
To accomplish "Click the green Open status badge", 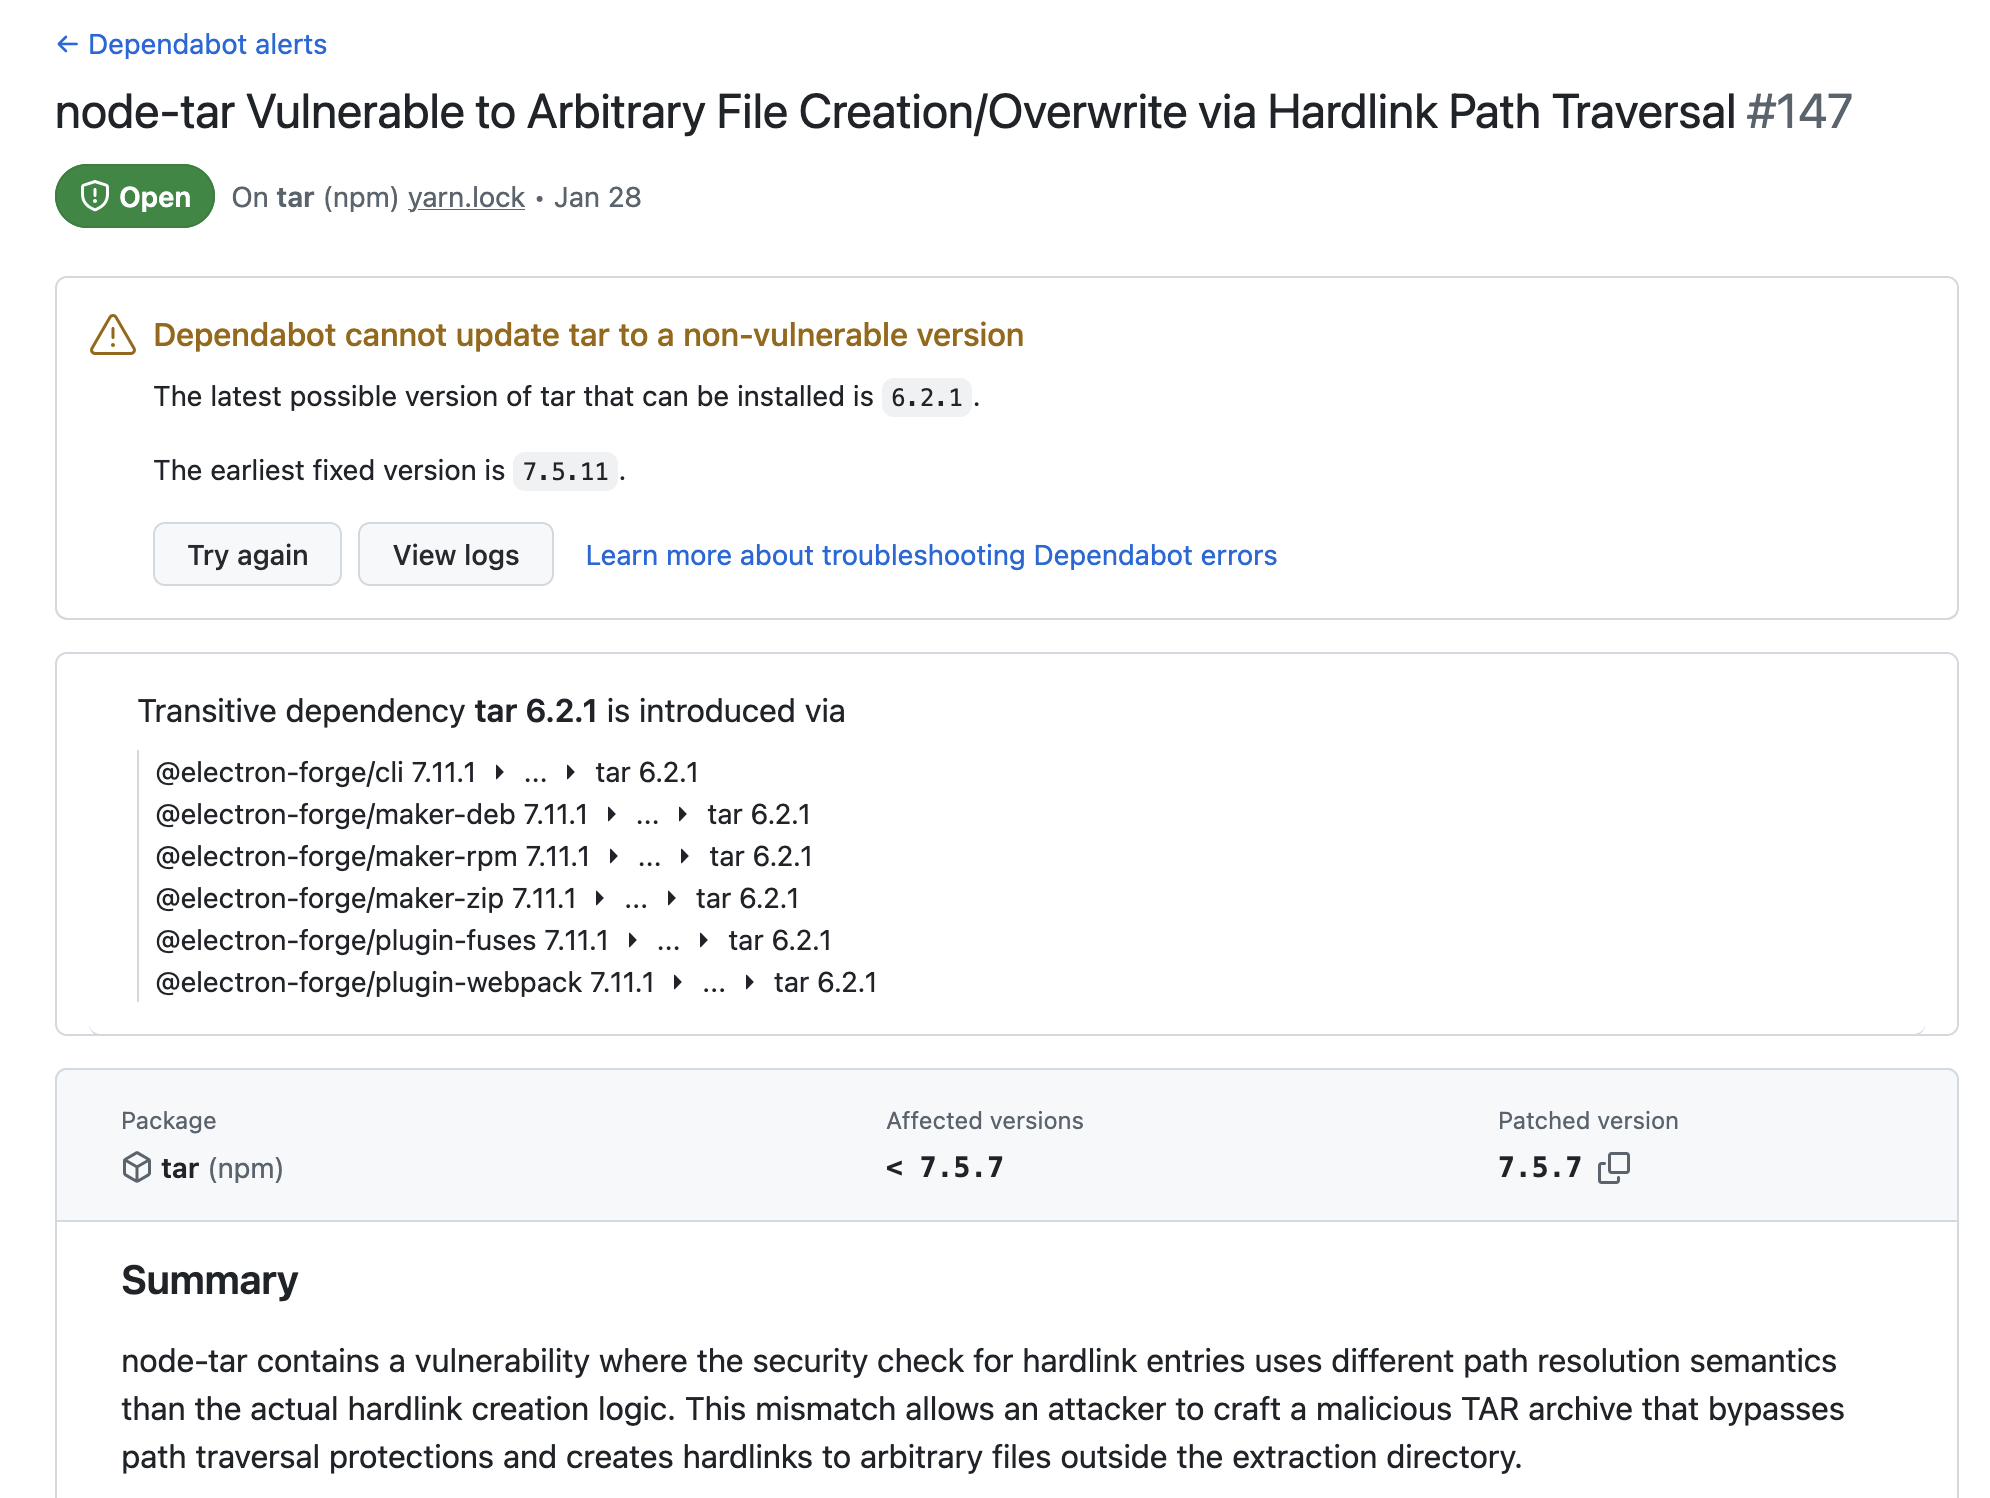I will (x=135, y=196).
